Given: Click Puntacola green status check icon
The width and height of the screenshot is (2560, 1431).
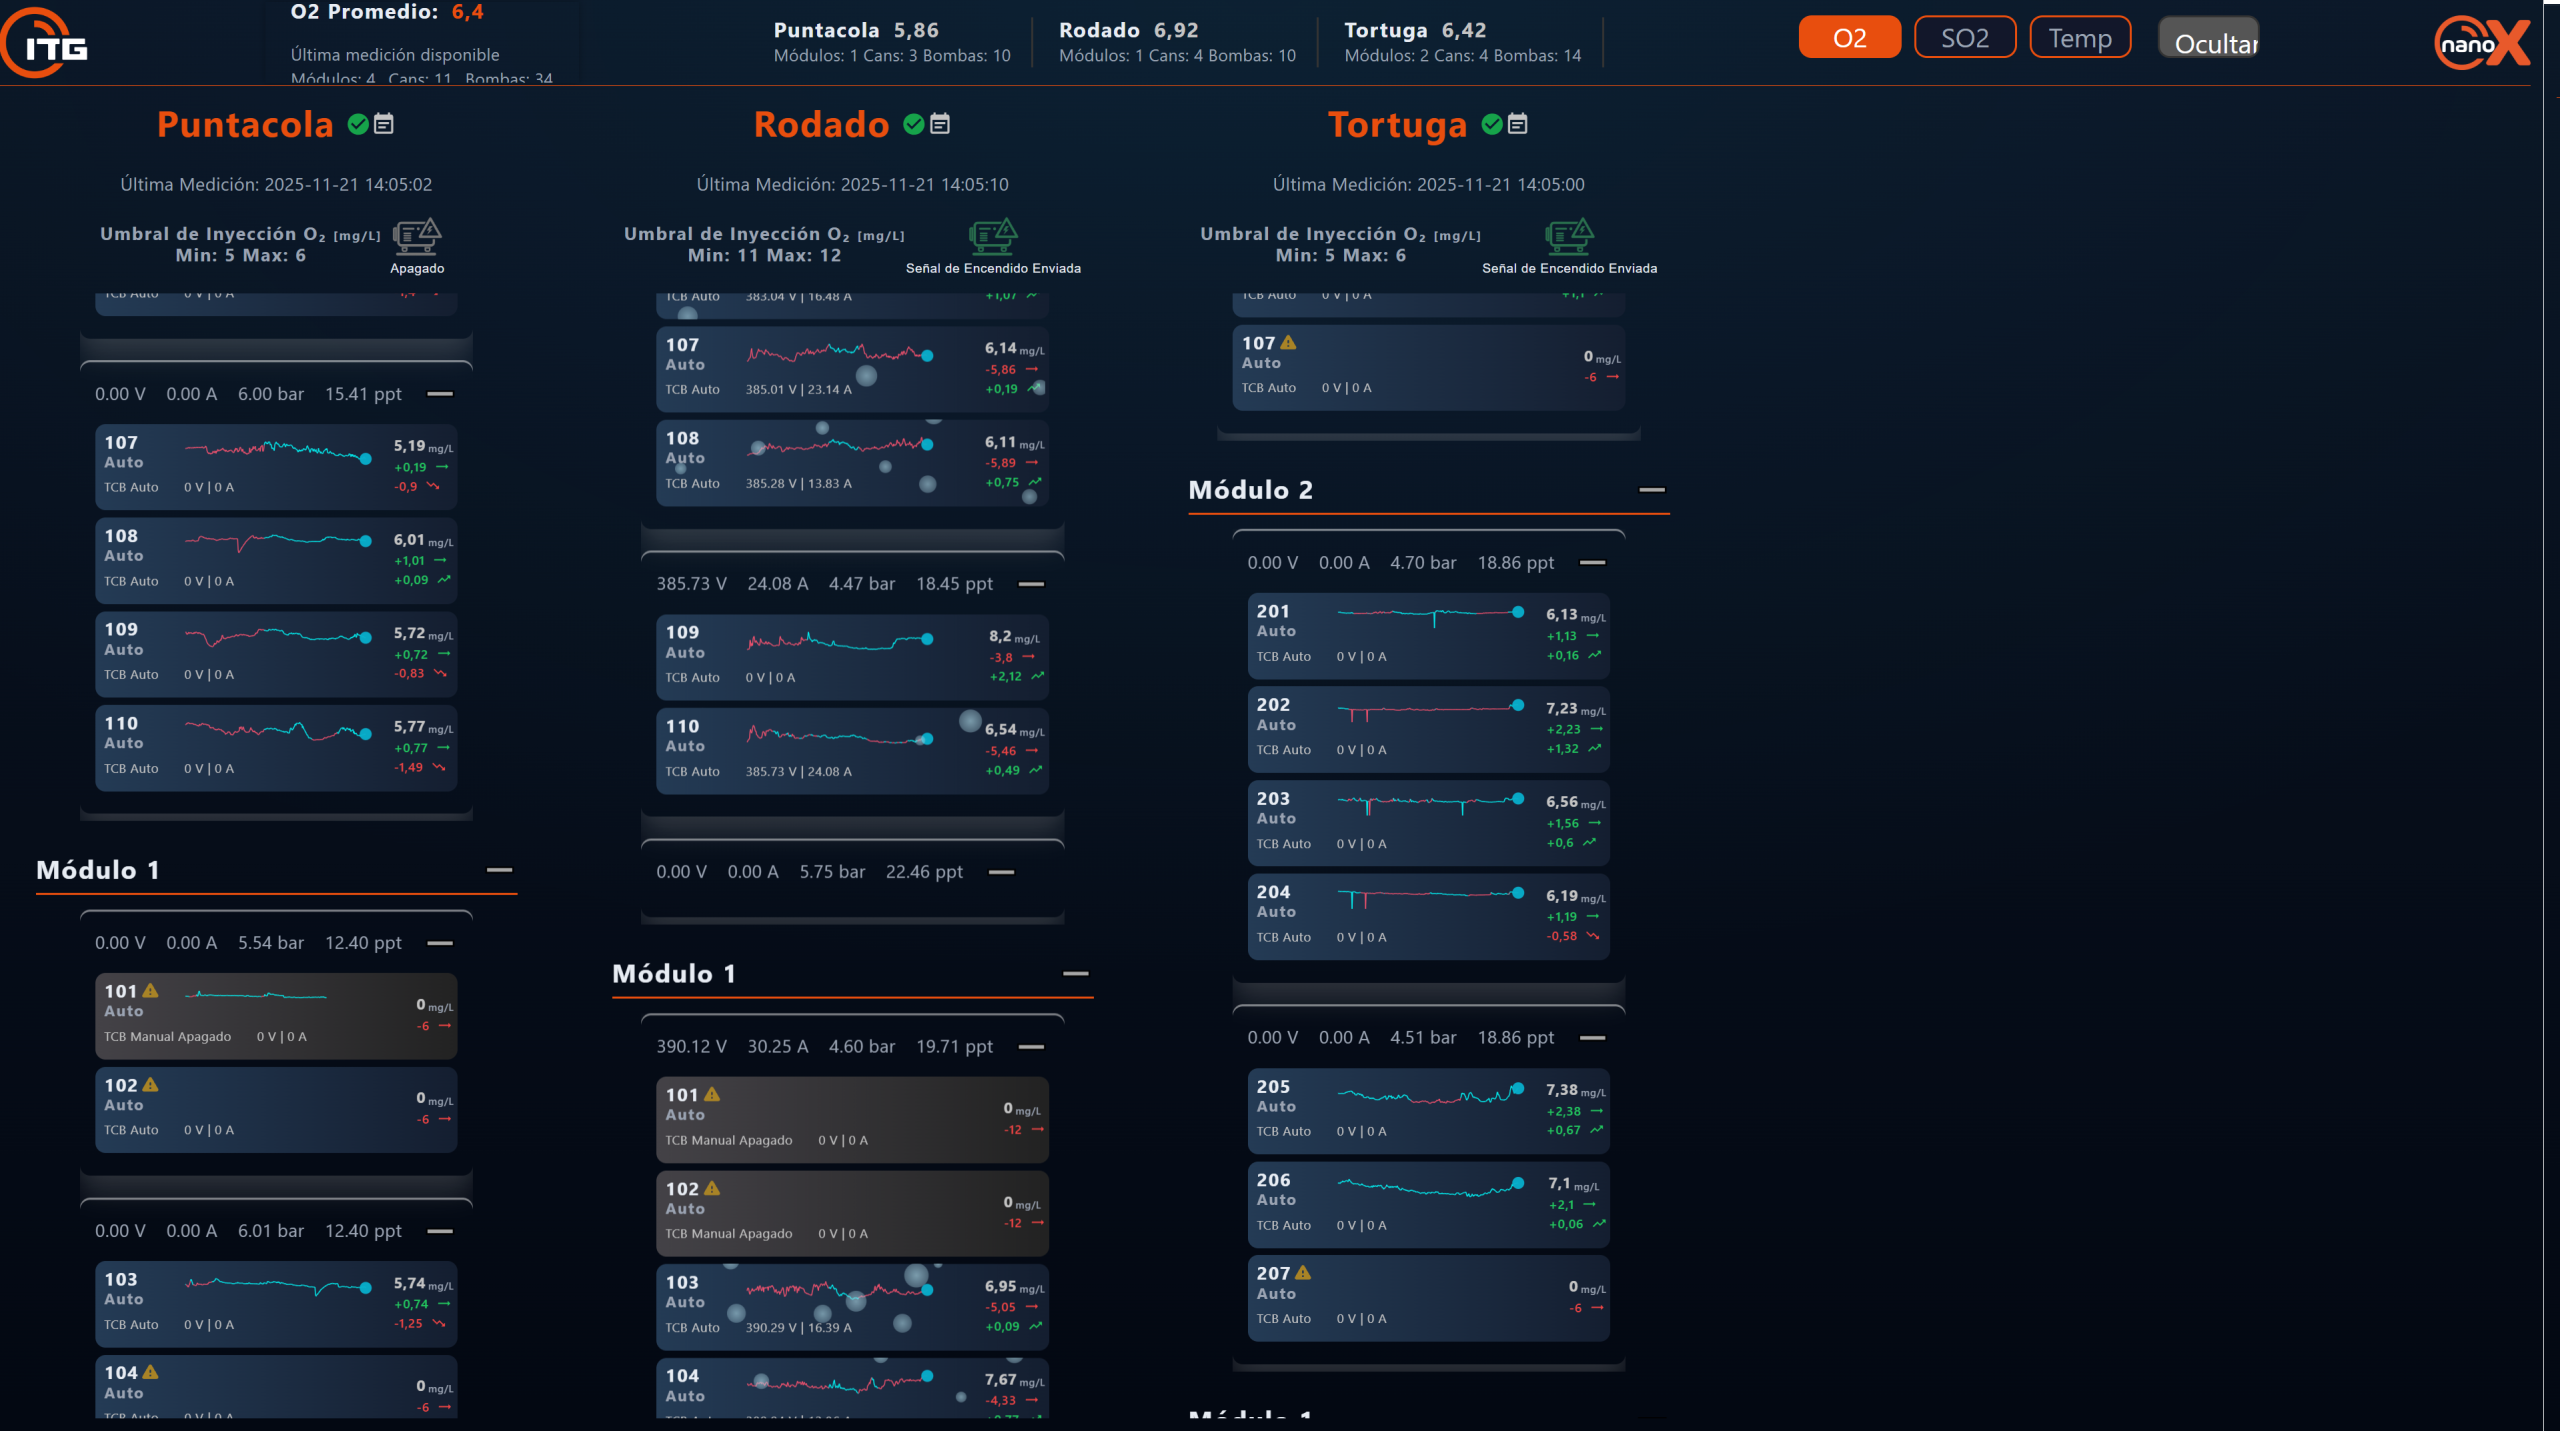Looking at the screenshot, I should [x=358, y=124].
